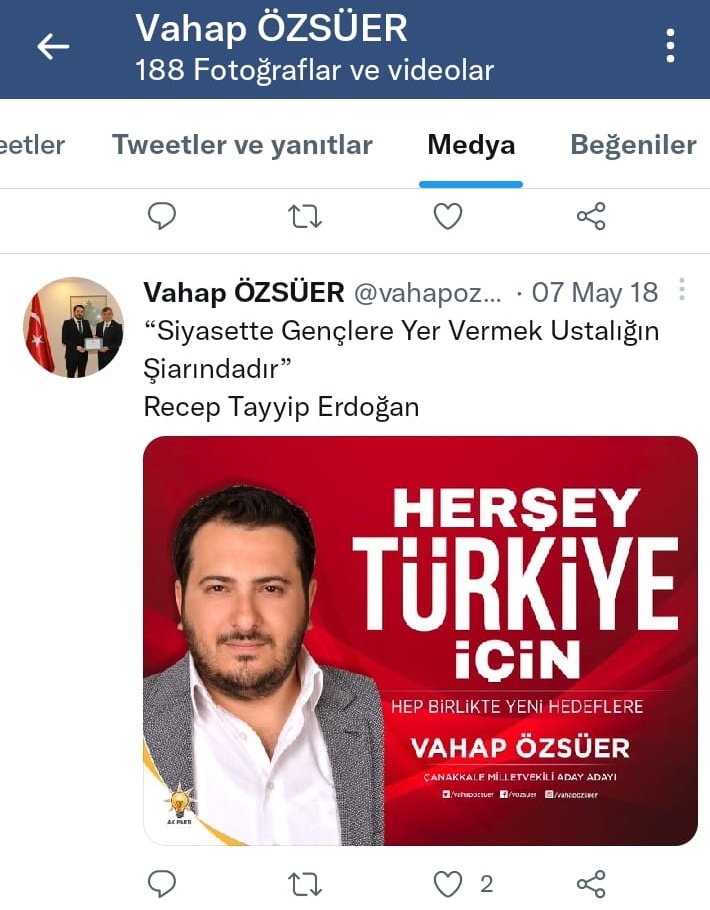The image size is (710, 910).
Task: Retweet the upper tweet above the divider
Action: point(305,216)
